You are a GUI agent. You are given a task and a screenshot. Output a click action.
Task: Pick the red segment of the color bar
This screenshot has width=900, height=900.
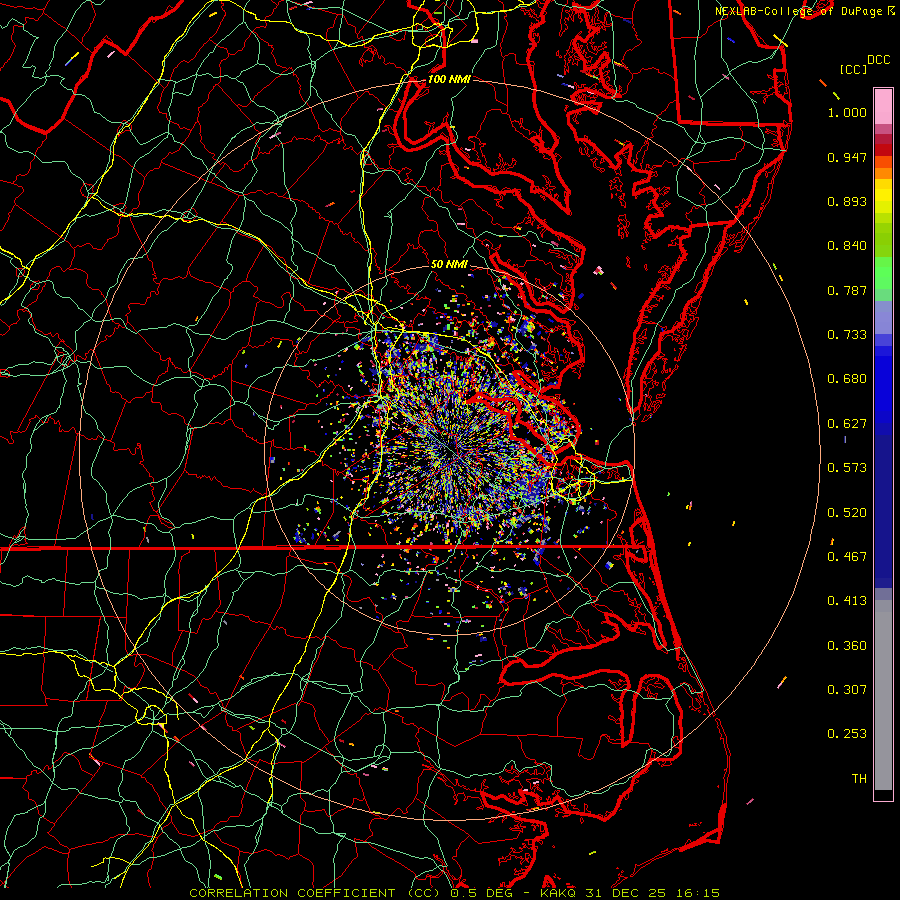[x=883, y=150]
